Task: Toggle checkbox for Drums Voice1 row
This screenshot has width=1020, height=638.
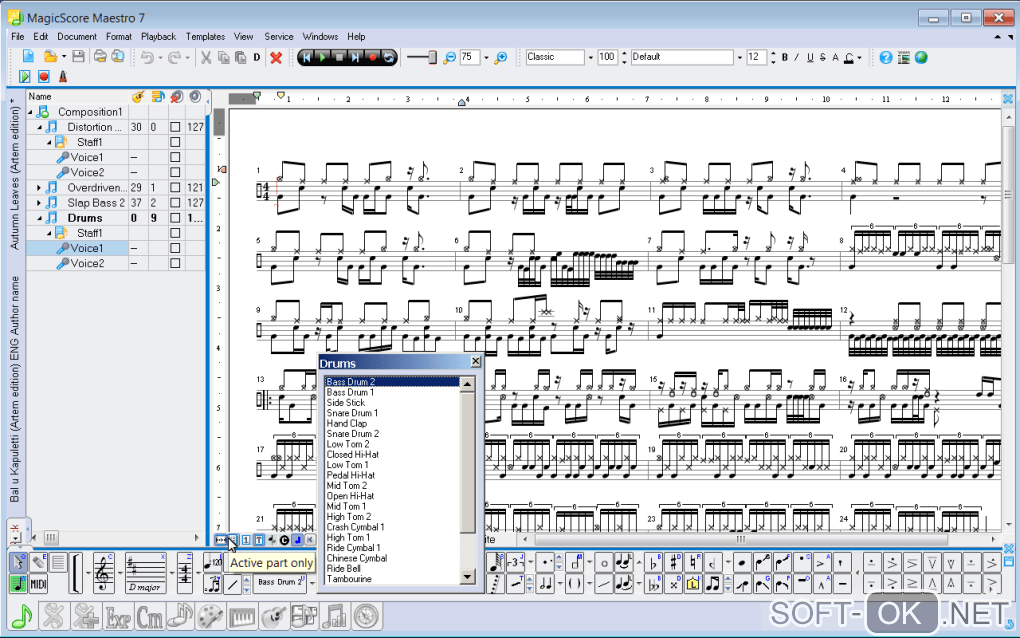Action: click(x=175, y=248)
